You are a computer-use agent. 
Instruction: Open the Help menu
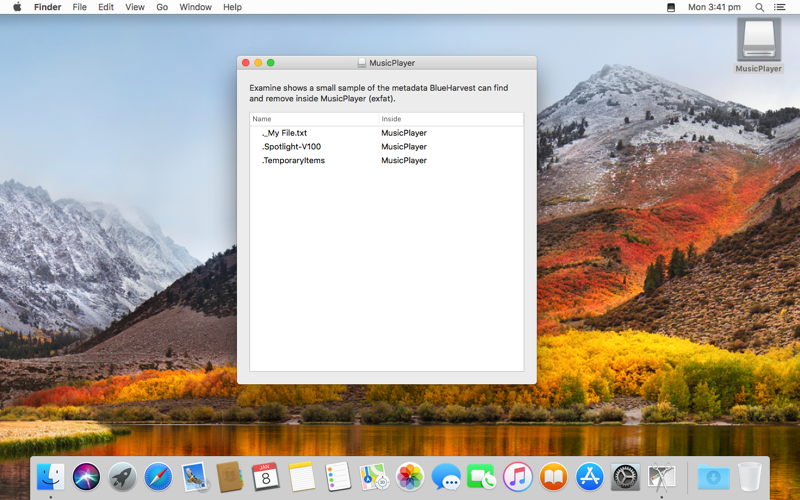[x=232, y=7]
